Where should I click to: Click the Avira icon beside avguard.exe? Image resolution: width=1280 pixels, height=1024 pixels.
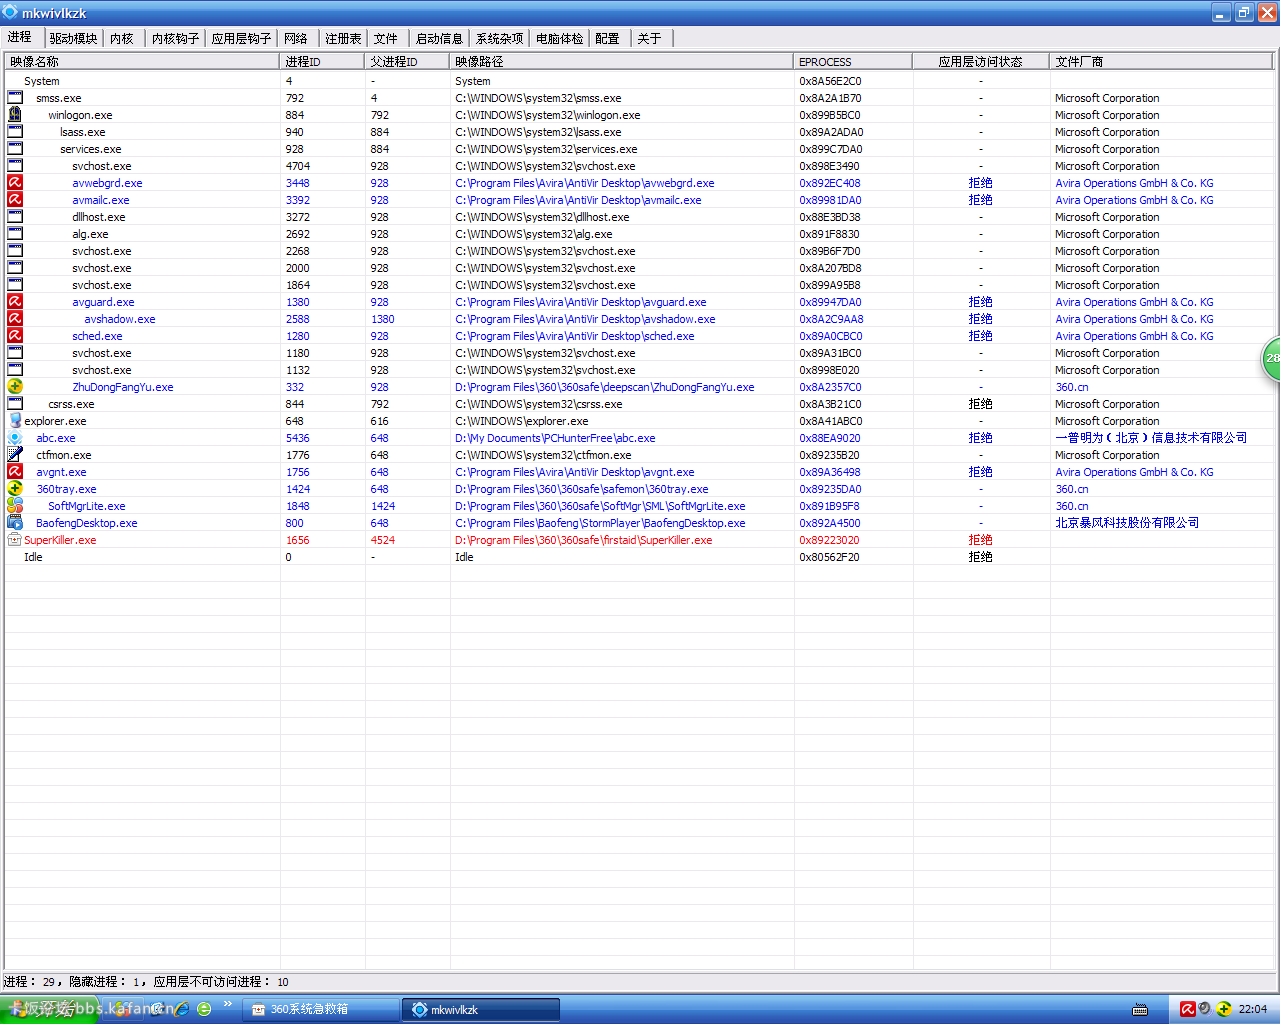click(15, 302)
